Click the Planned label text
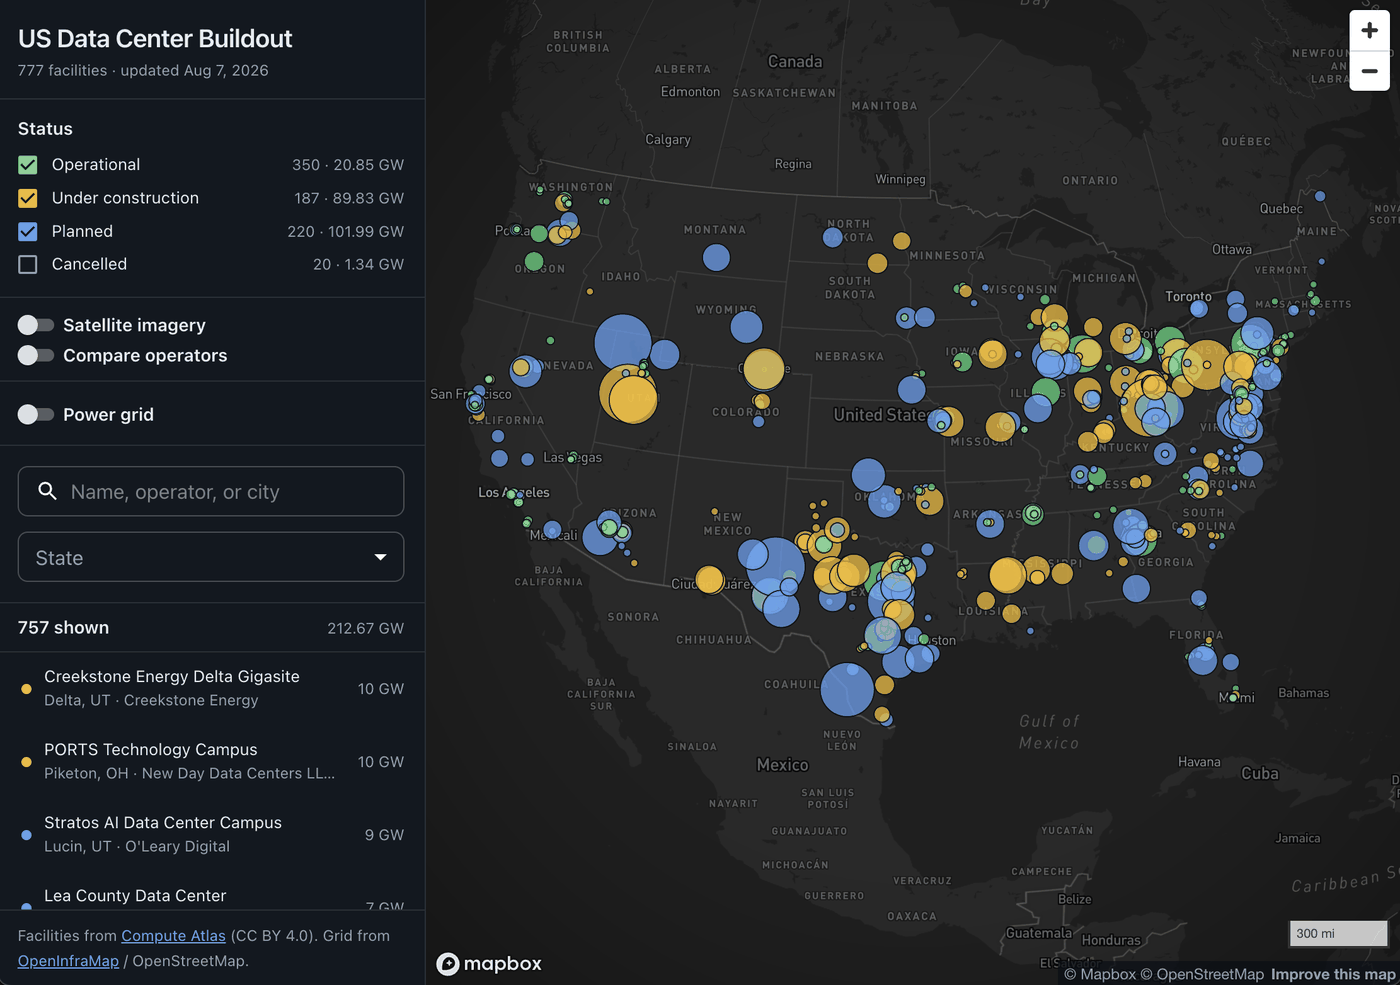This screenshot has height=985, width=1400. click(82, 231)
